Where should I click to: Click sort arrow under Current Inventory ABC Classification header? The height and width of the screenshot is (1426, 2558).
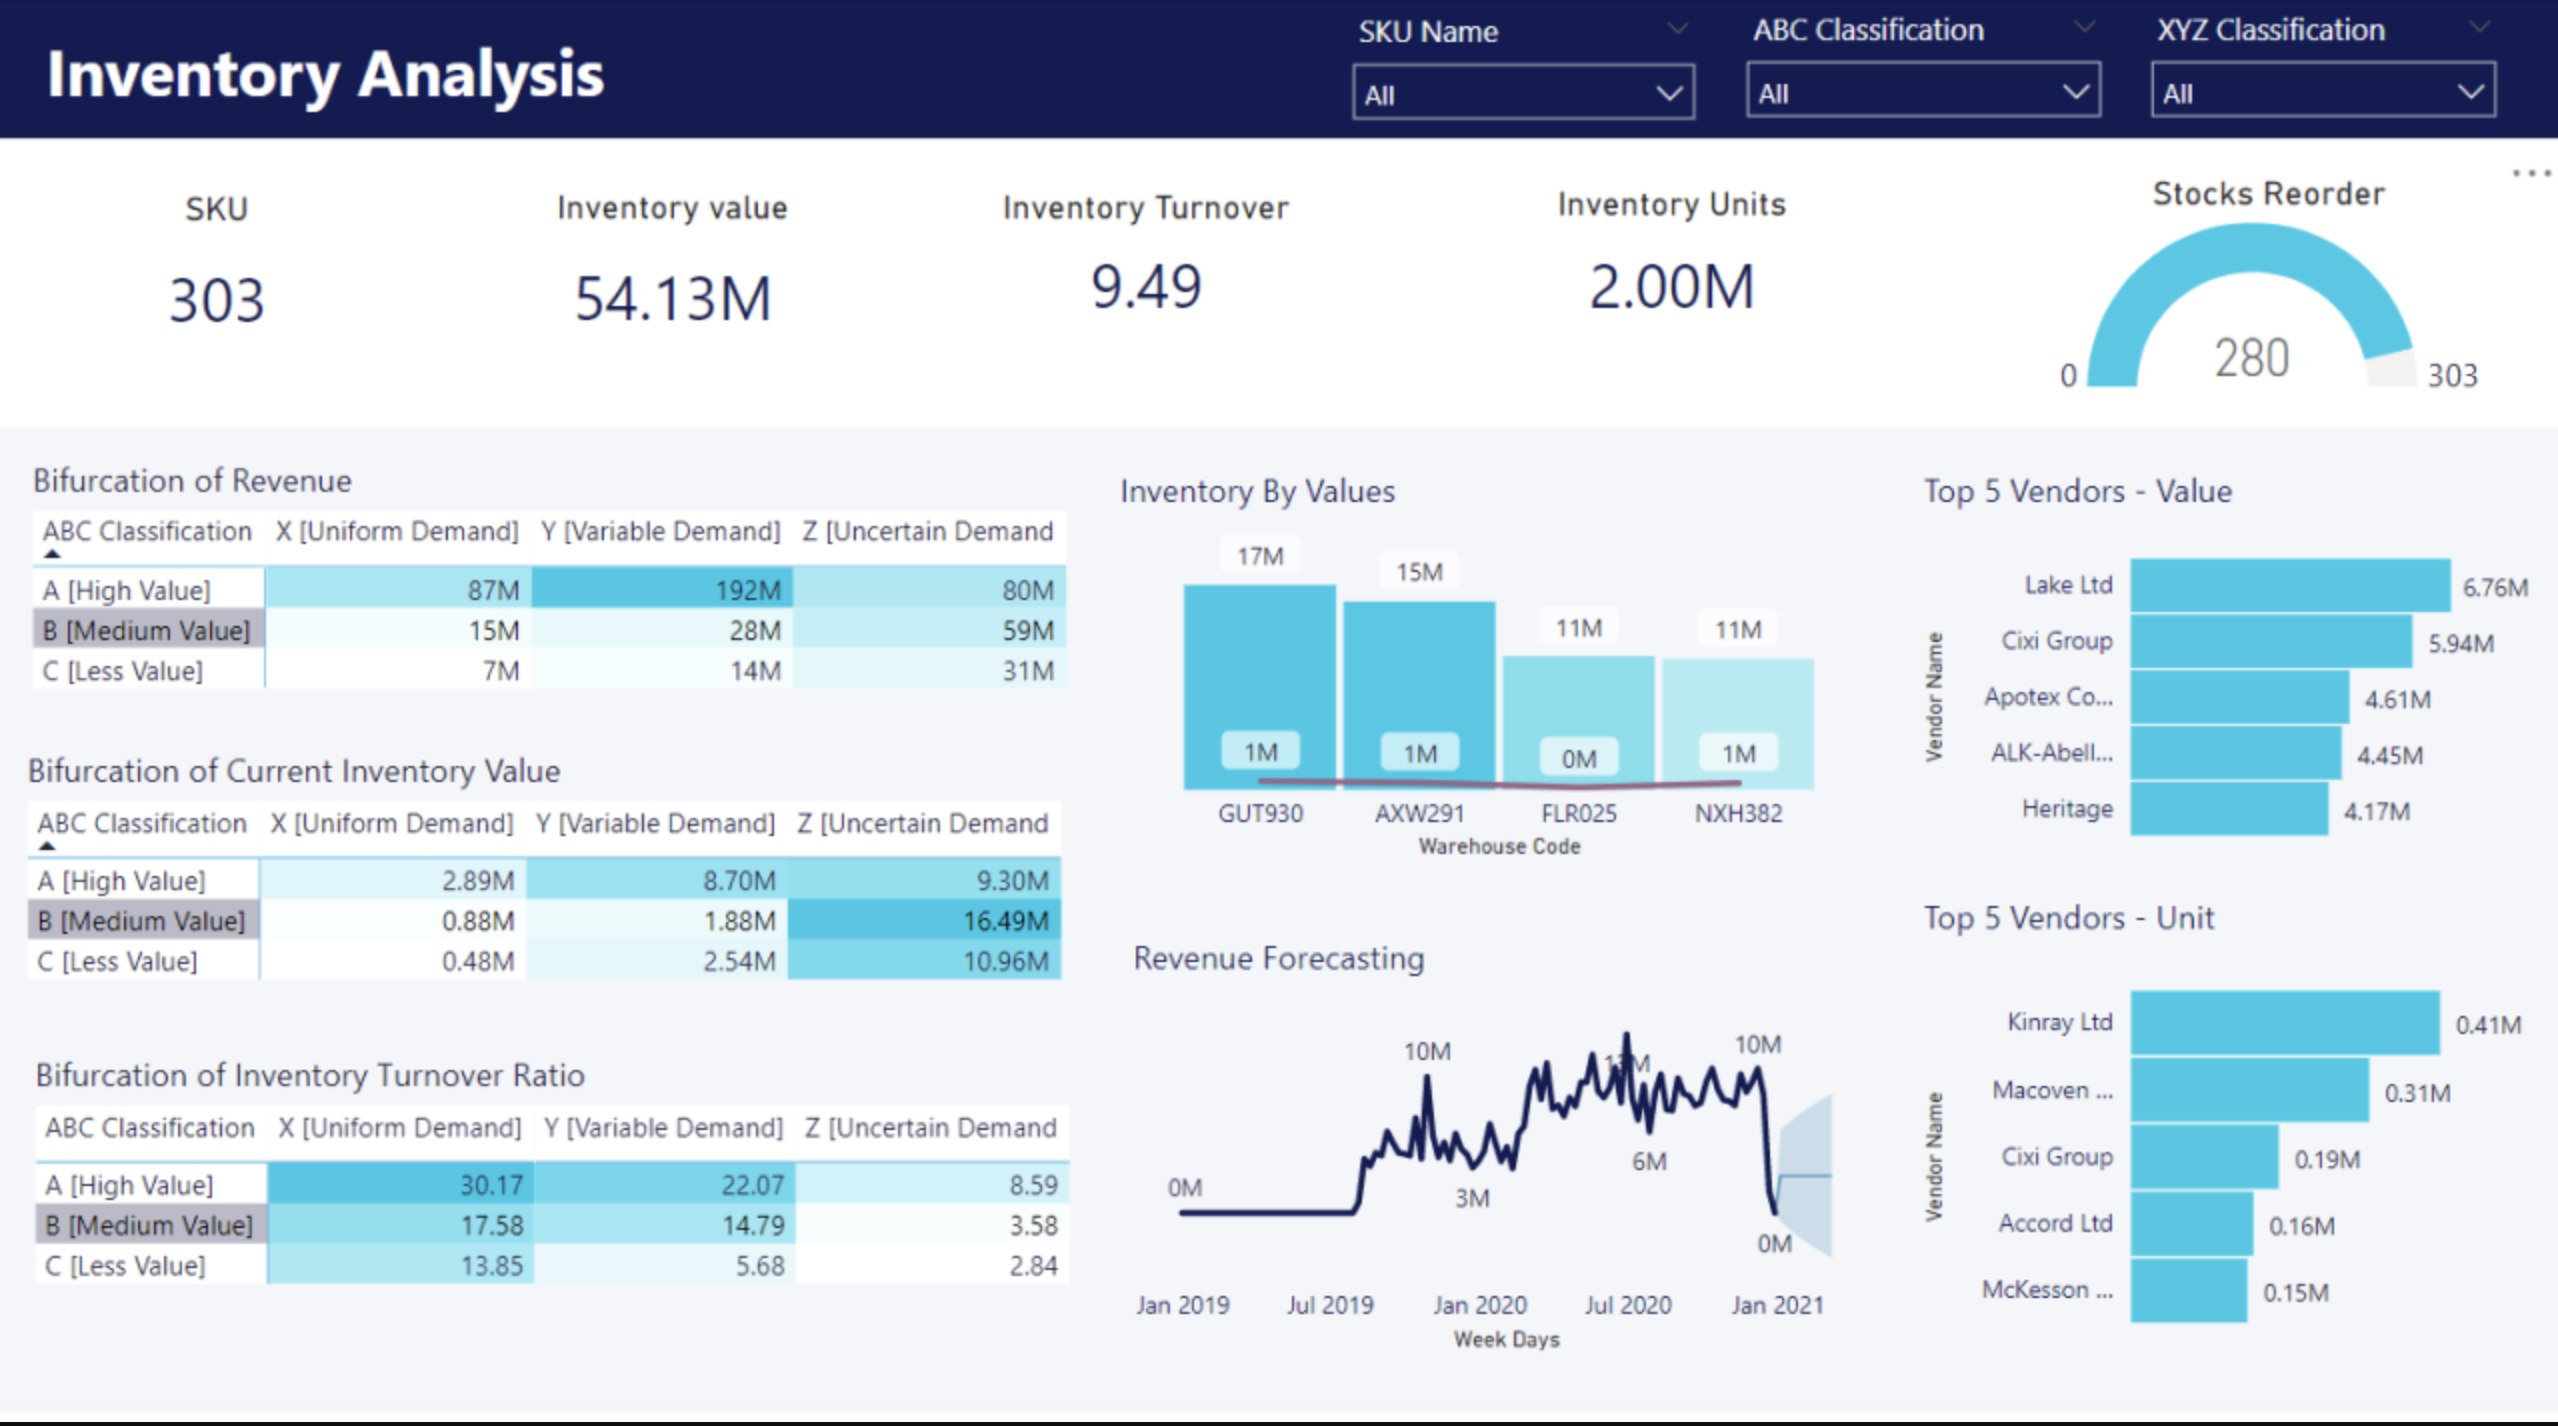coord(47,846)
